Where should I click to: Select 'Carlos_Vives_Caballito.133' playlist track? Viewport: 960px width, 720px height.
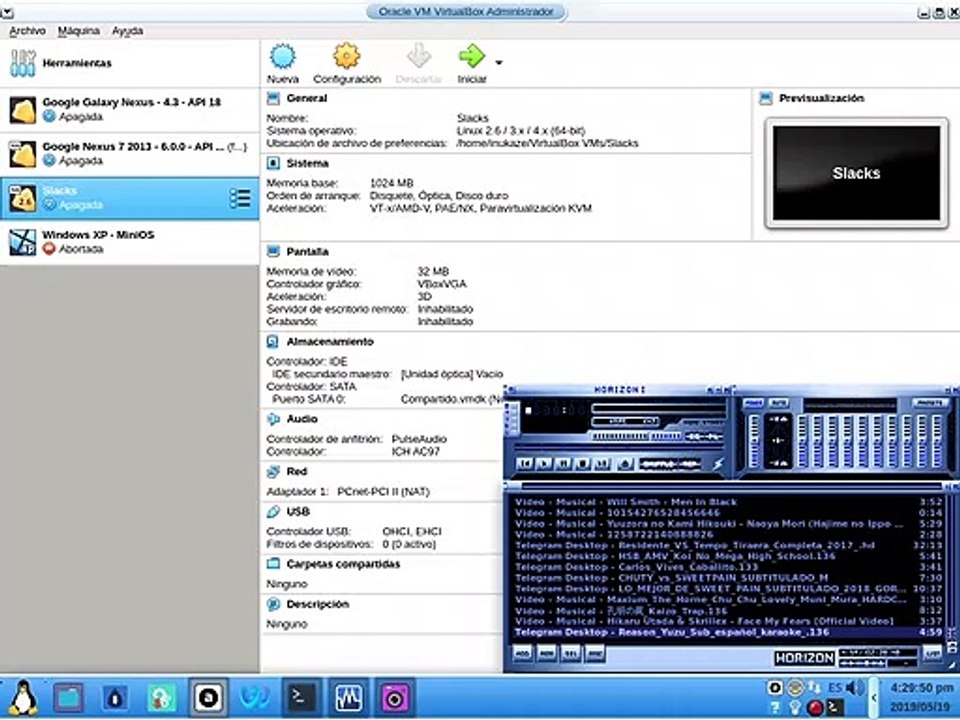click(x=729, y=567)
